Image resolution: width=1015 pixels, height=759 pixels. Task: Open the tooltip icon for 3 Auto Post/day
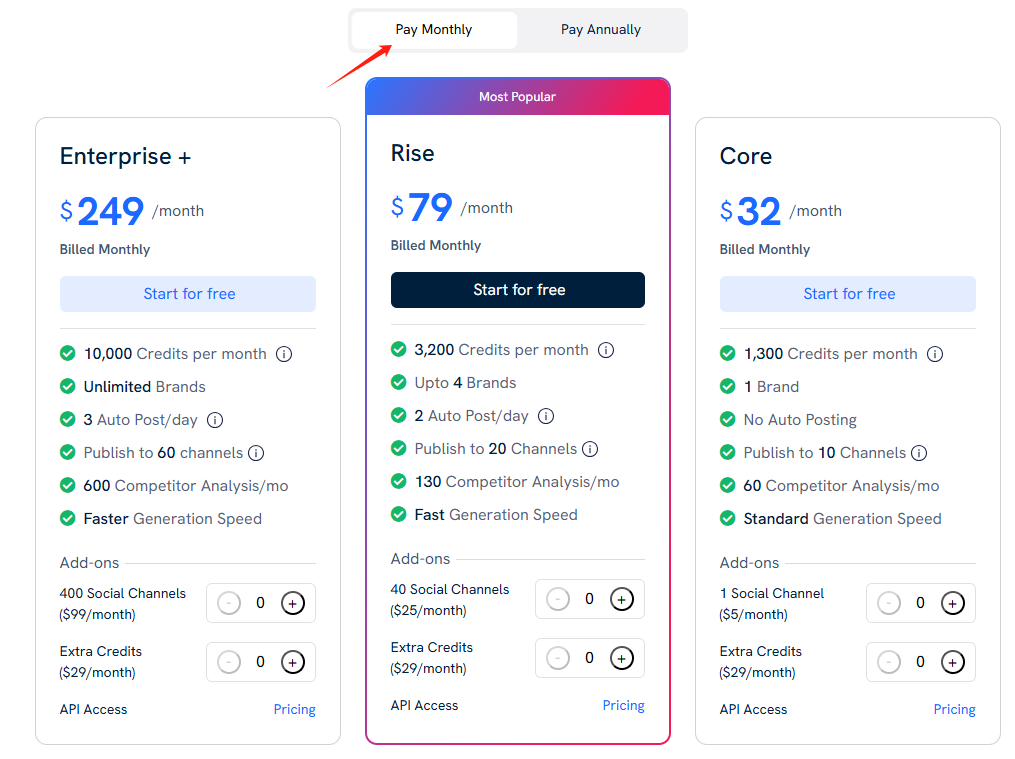click(215, 420)
